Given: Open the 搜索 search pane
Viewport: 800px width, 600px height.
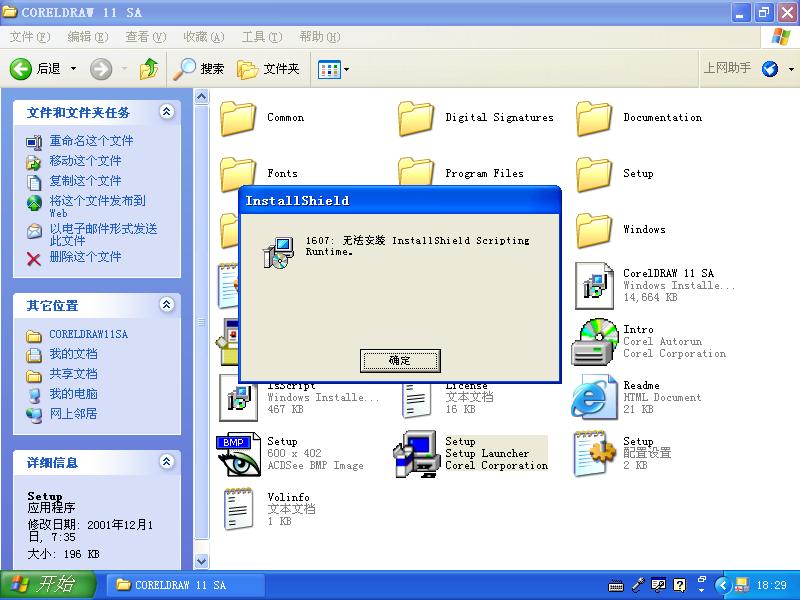Looking at the screenshot, I should point(198,68).
